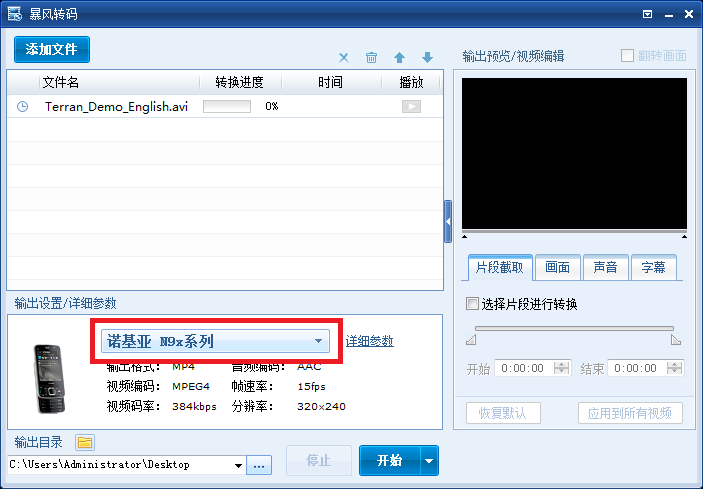This screenshot has width=703, height=489.
Task: Browse for output directory with ... button
Action: (x=259, y=465)
